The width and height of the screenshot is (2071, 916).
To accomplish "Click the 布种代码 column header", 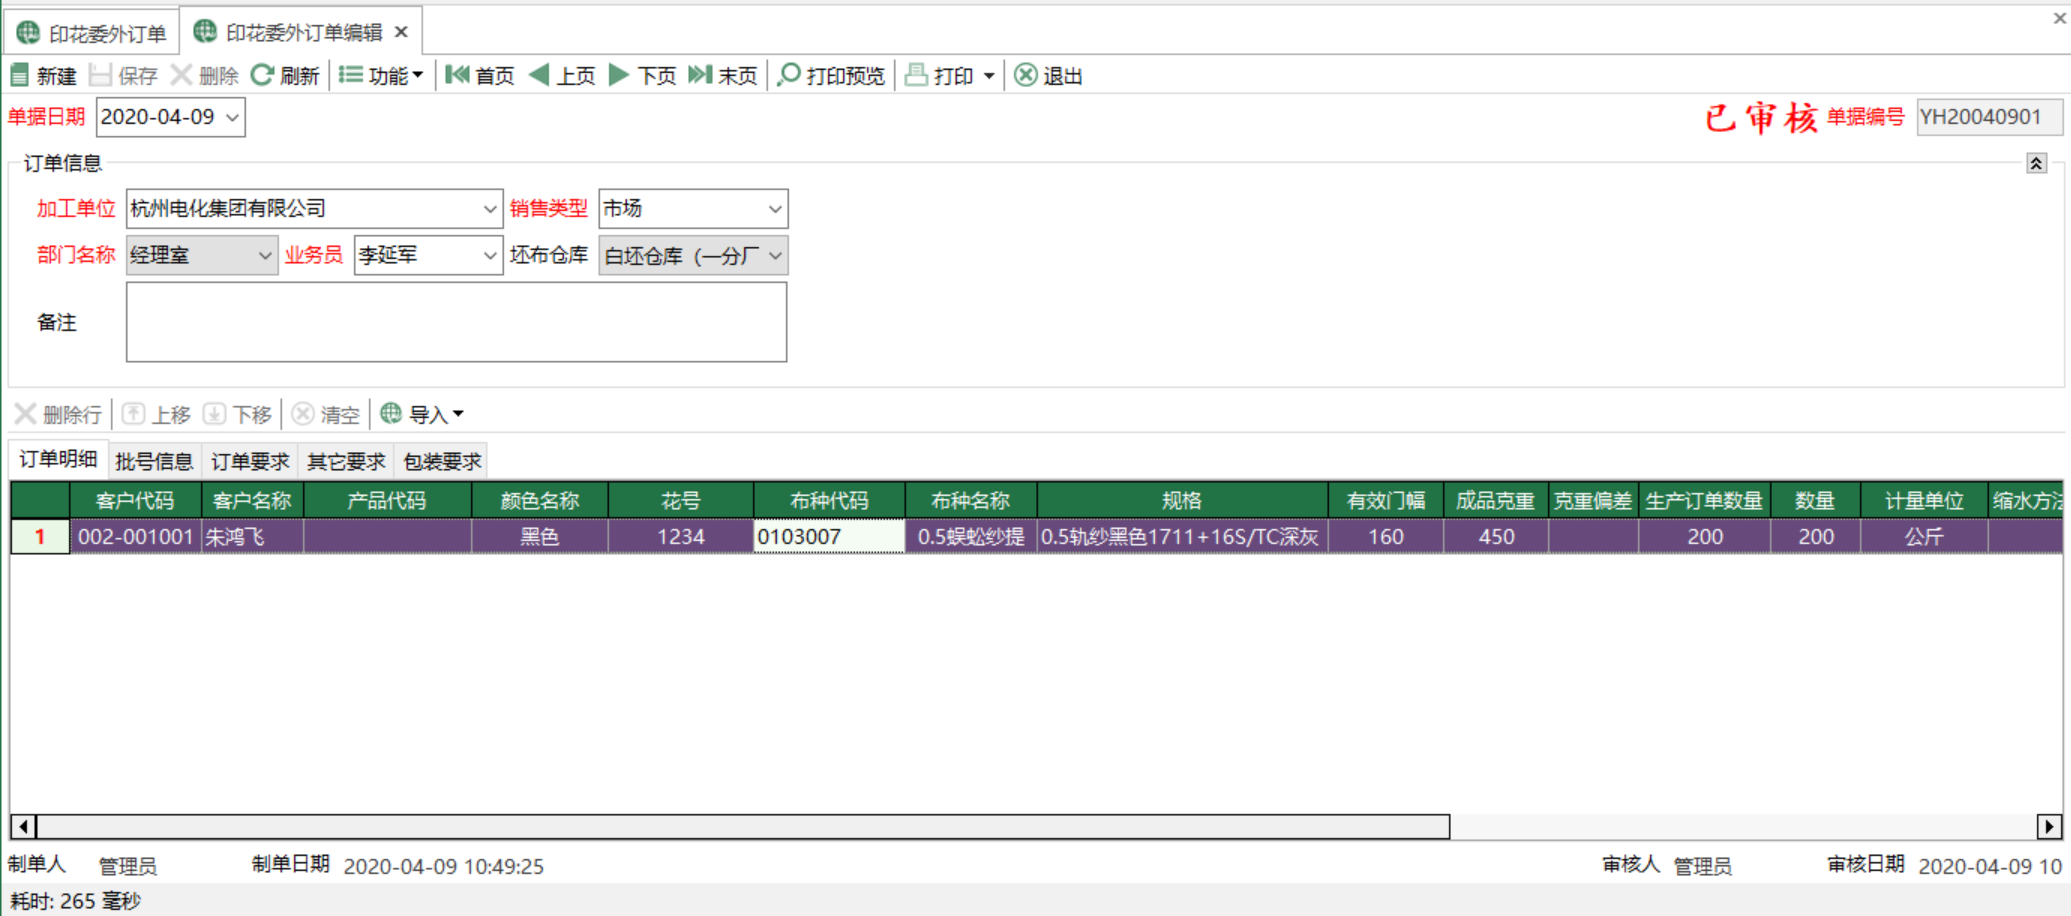I will click(829, 500).
